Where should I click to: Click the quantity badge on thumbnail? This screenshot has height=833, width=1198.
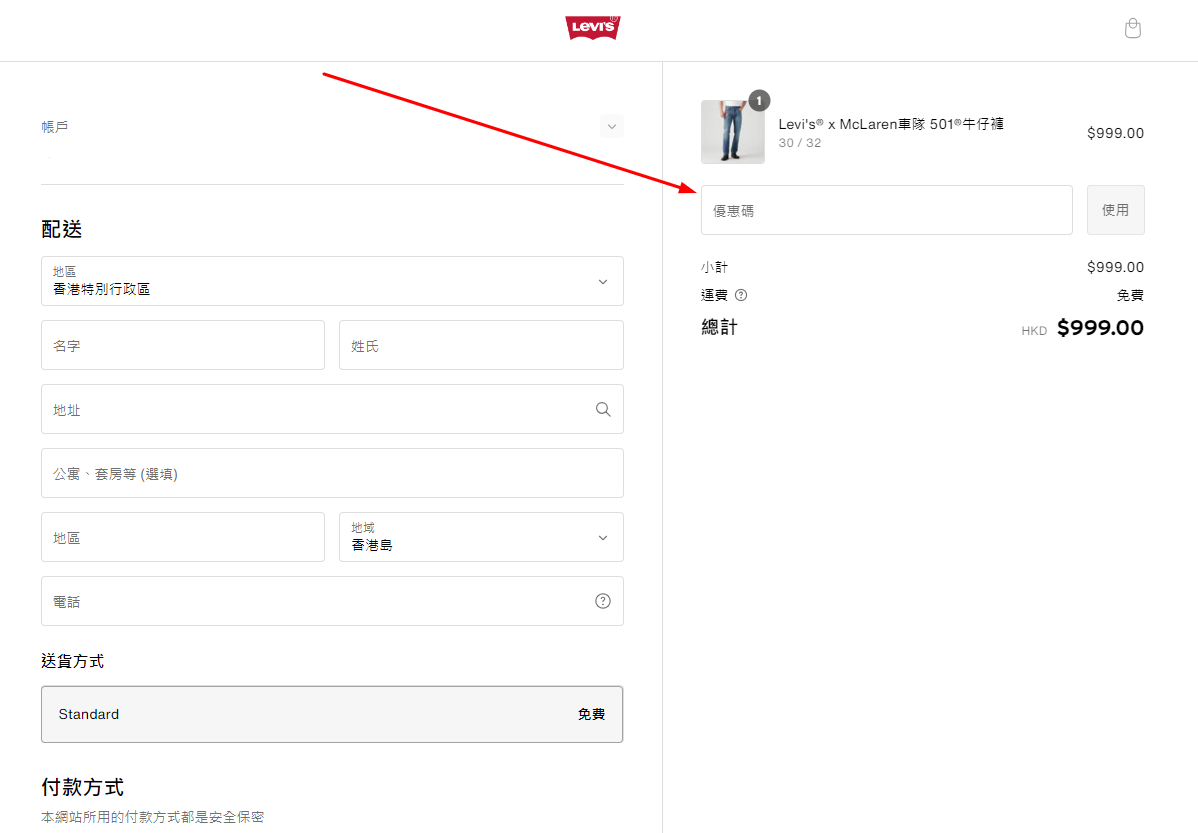point(759,101)
